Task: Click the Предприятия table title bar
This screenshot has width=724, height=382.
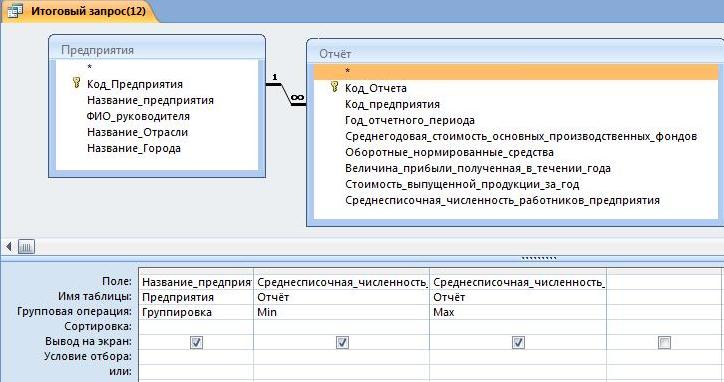Action: coord(157,49)
